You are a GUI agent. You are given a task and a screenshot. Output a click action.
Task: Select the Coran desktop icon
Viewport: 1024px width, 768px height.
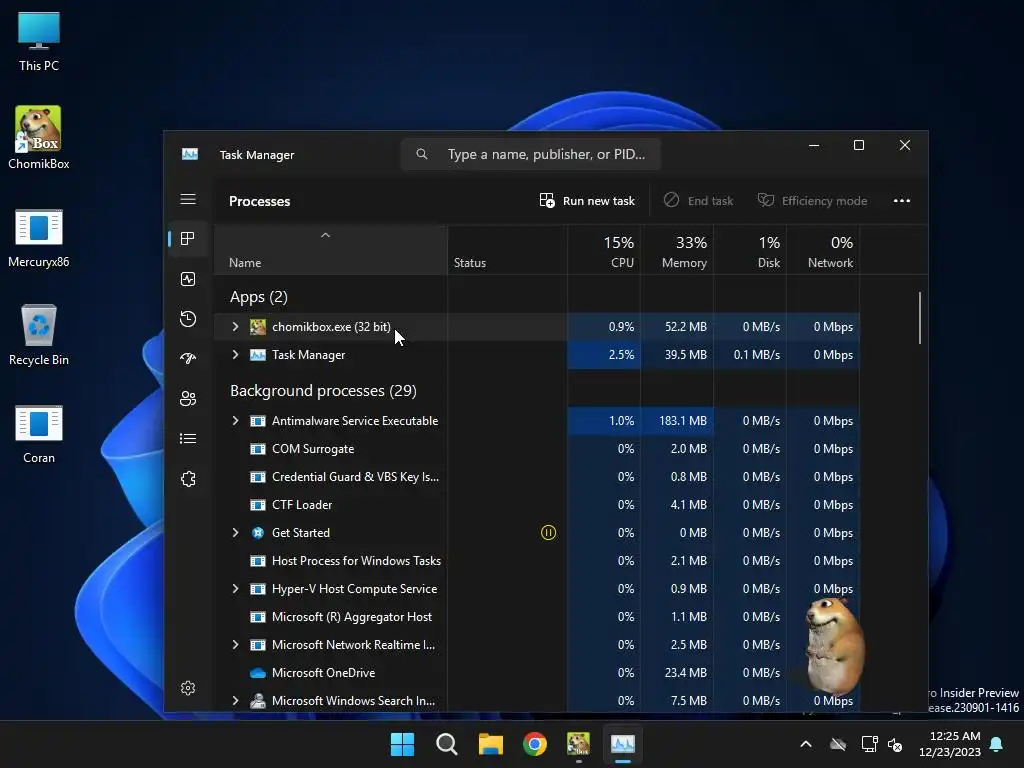point(39,434)
